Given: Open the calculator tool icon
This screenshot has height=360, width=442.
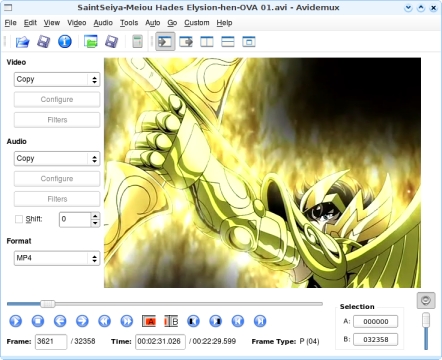Looking at the screenshot, I should click(137, 42).
